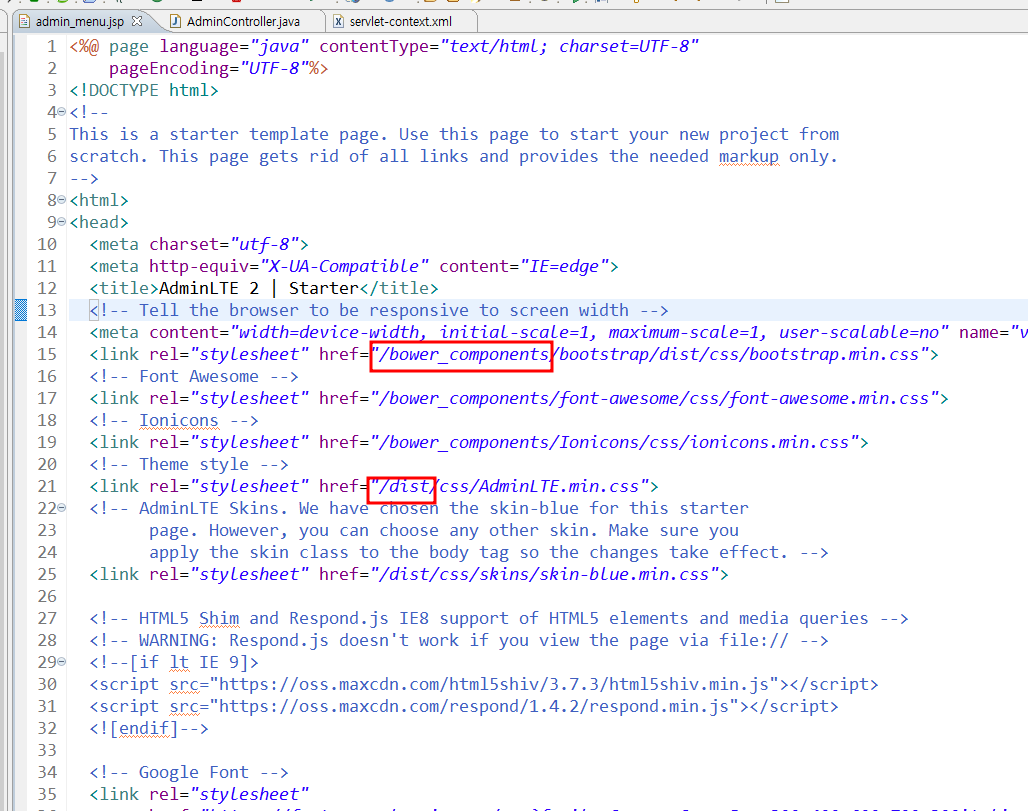Click the rel="stylesheet" attribute on line 35
Screen dimensions: 1028x811
pos(229,794)
